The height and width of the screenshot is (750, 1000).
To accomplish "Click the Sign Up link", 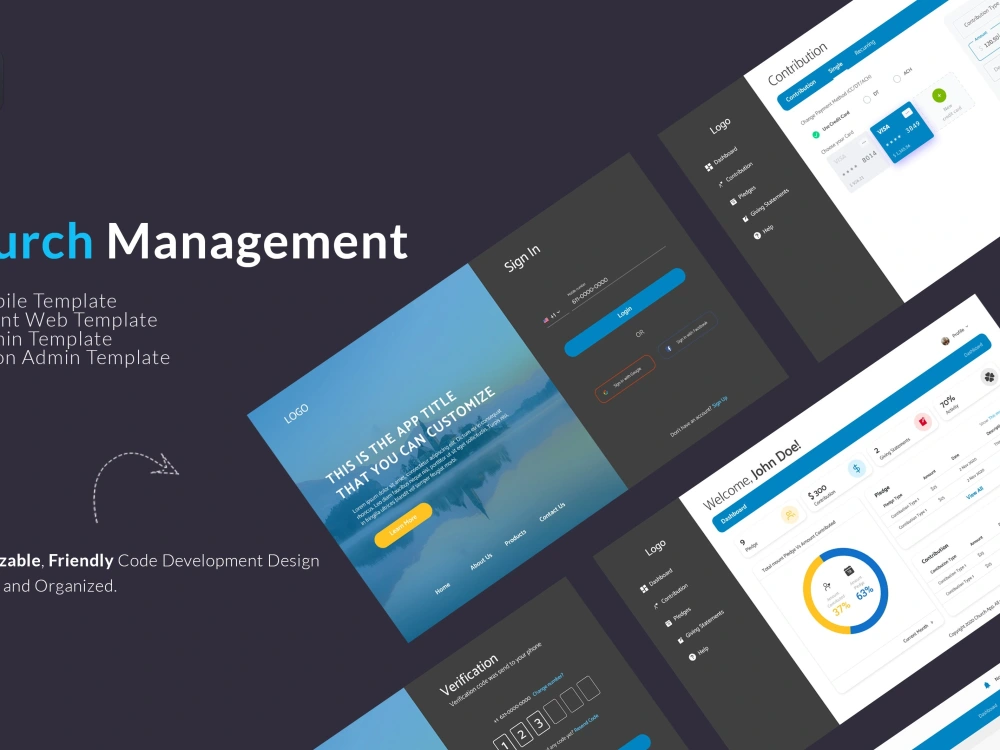I will (719, 402).
